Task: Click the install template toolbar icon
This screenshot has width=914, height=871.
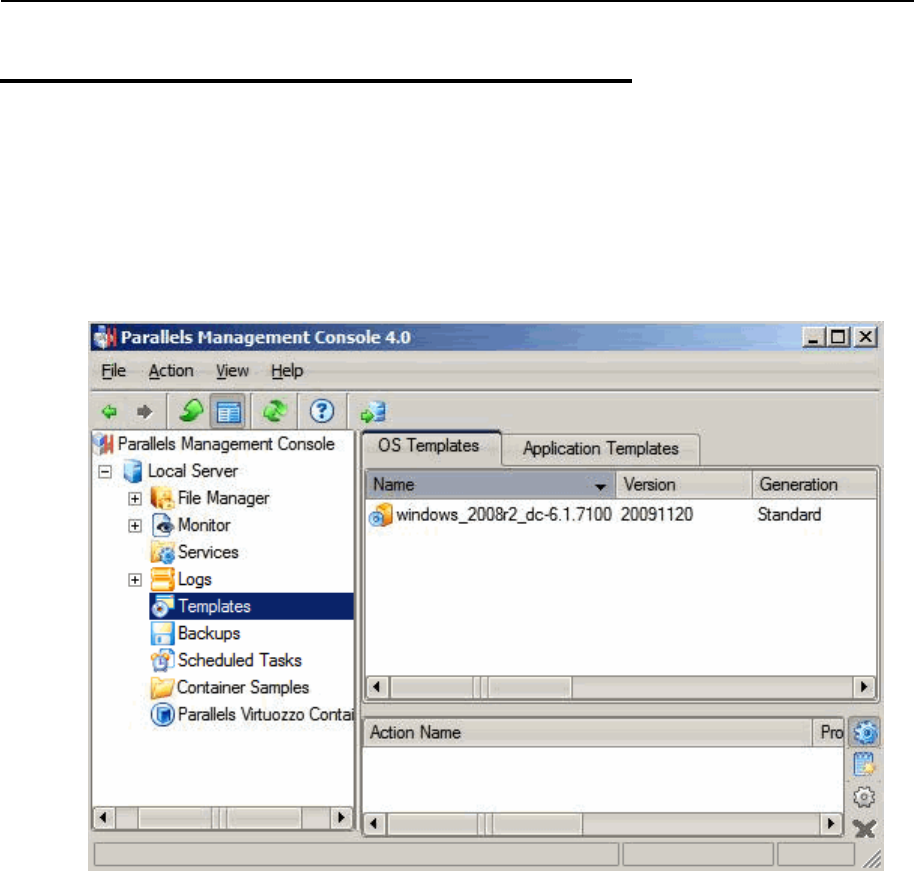Action: (373, 412)
